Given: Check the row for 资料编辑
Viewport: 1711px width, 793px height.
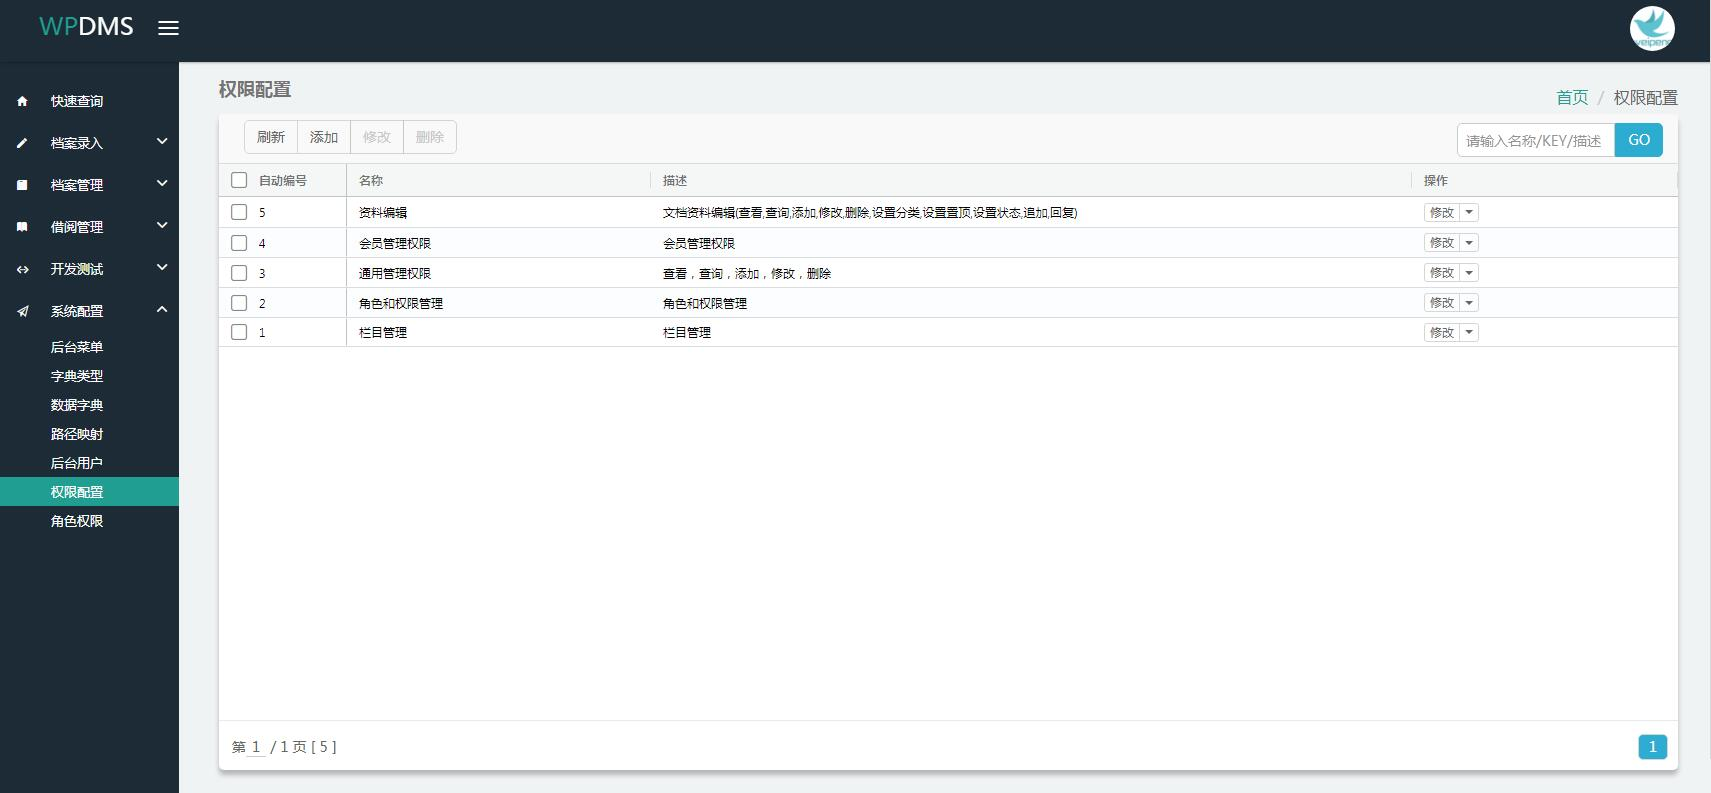Looking at the screenshot, I should (239, 212).
